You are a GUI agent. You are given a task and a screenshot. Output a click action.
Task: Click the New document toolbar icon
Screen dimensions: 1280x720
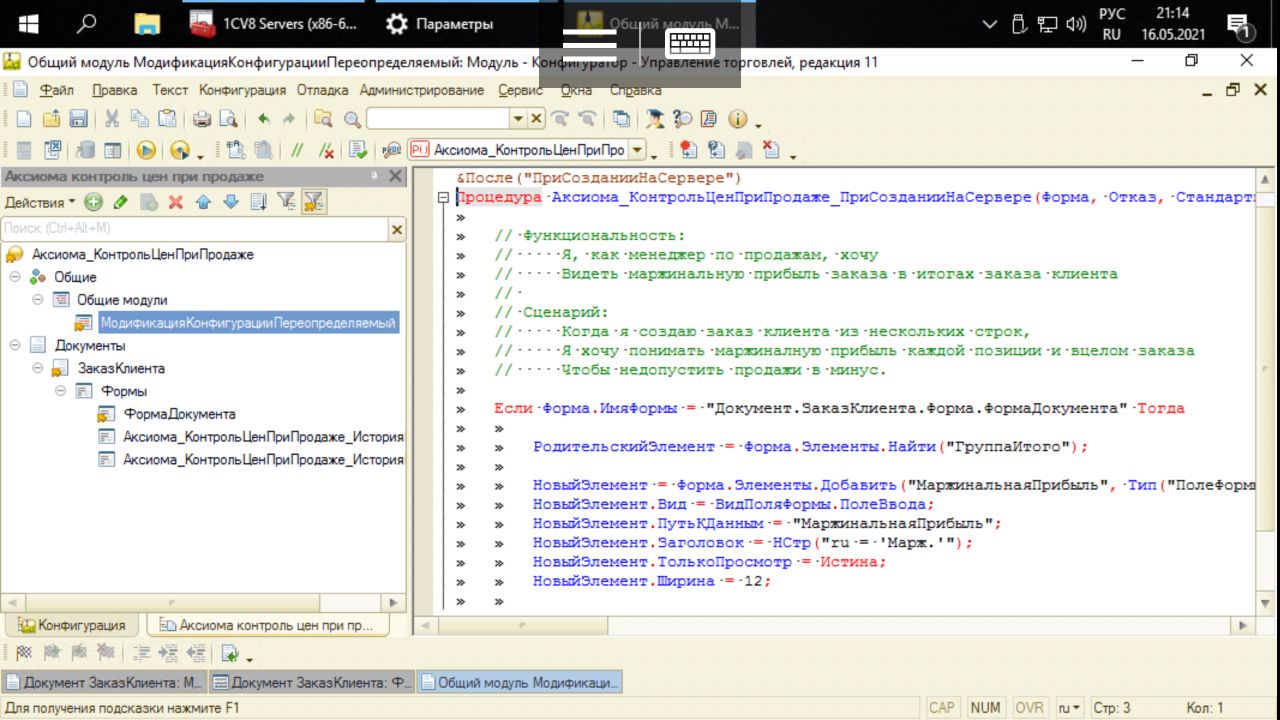coord(23,119)
